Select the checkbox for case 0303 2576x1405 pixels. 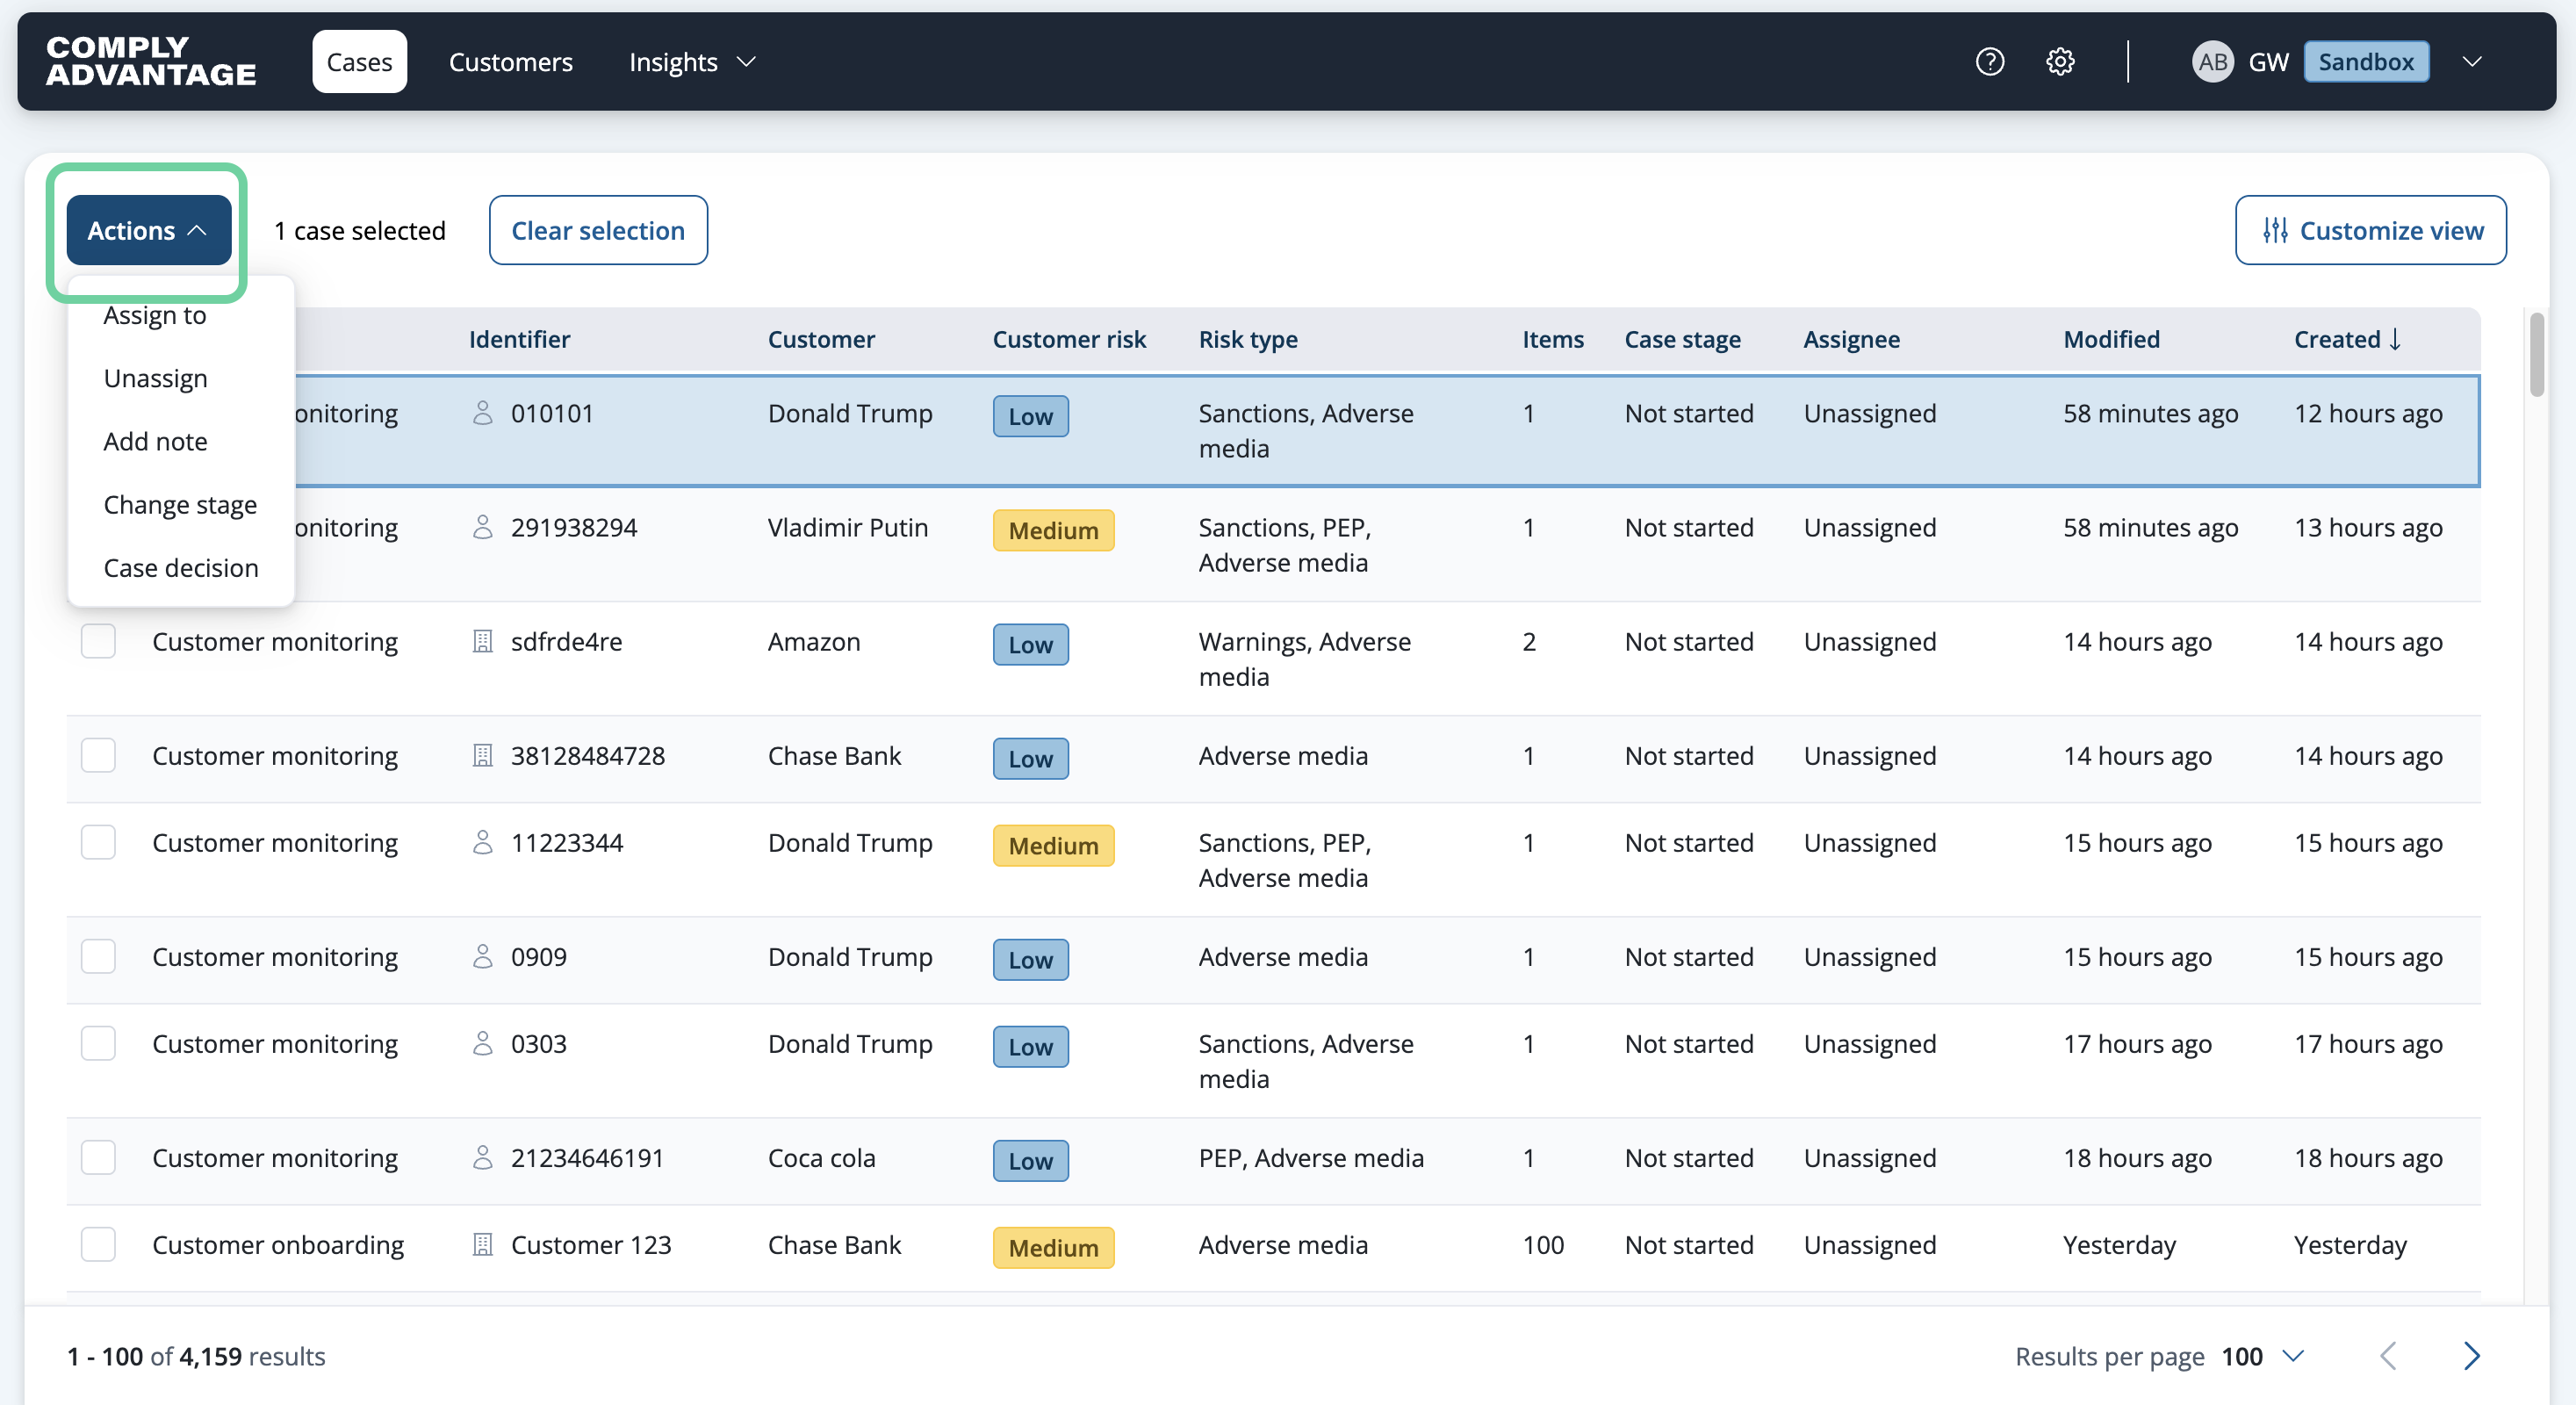coord(98,1043)
